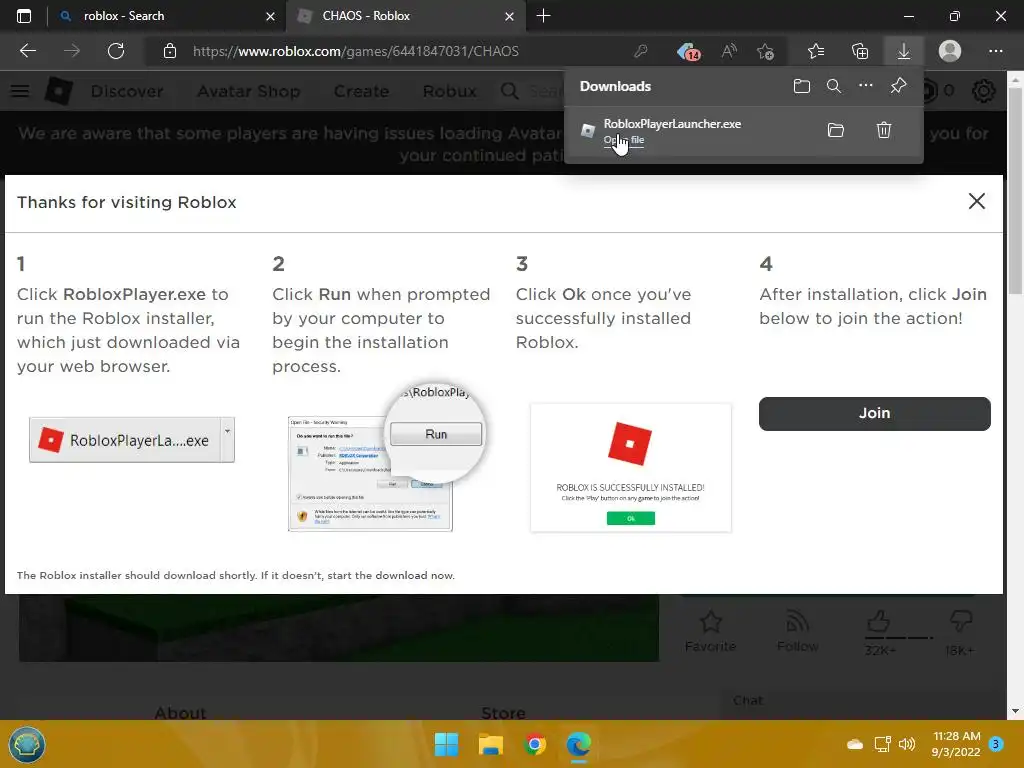Open the password key icon in address bar
This screenshot has height=768, width=1024.
pos(641,51)
